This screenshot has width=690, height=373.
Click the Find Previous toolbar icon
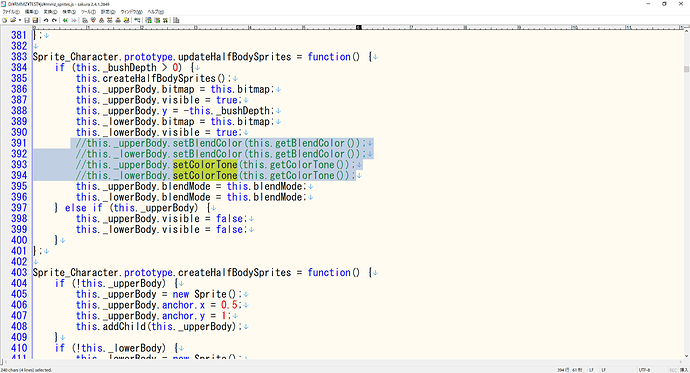[x=101, y=20]
